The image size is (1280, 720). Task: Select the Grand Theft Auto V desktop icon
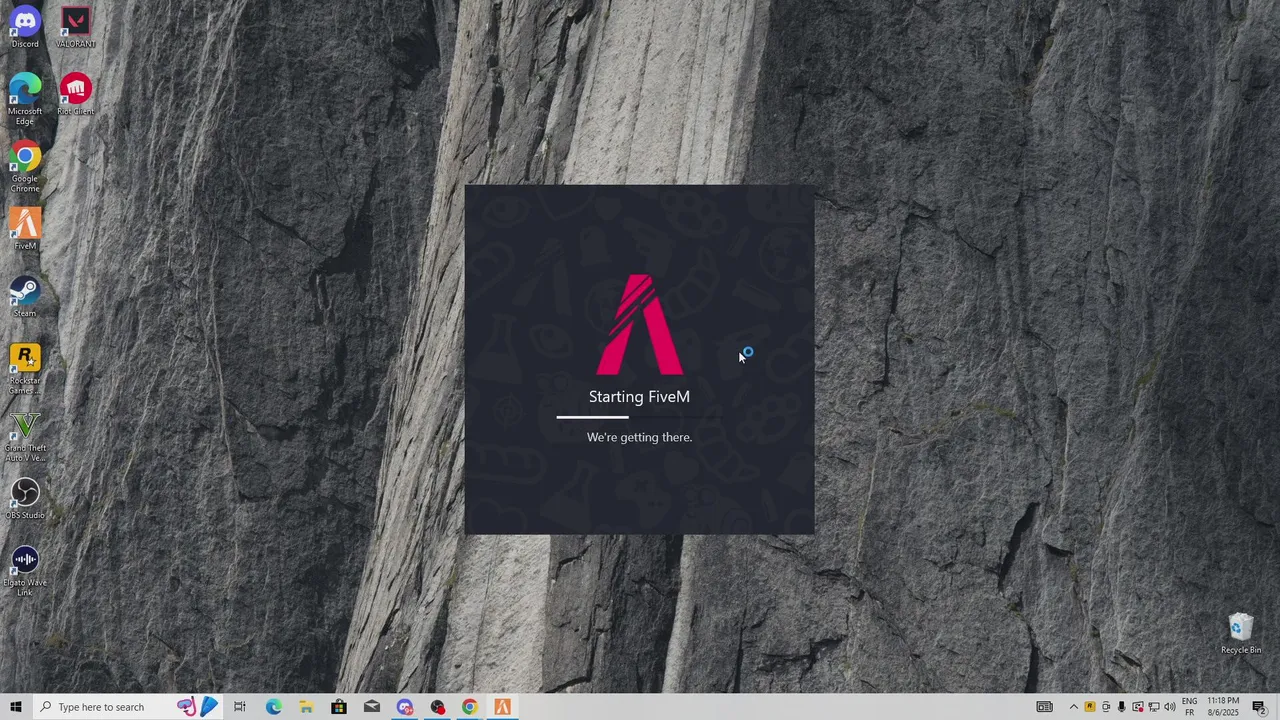click(25, 437)
